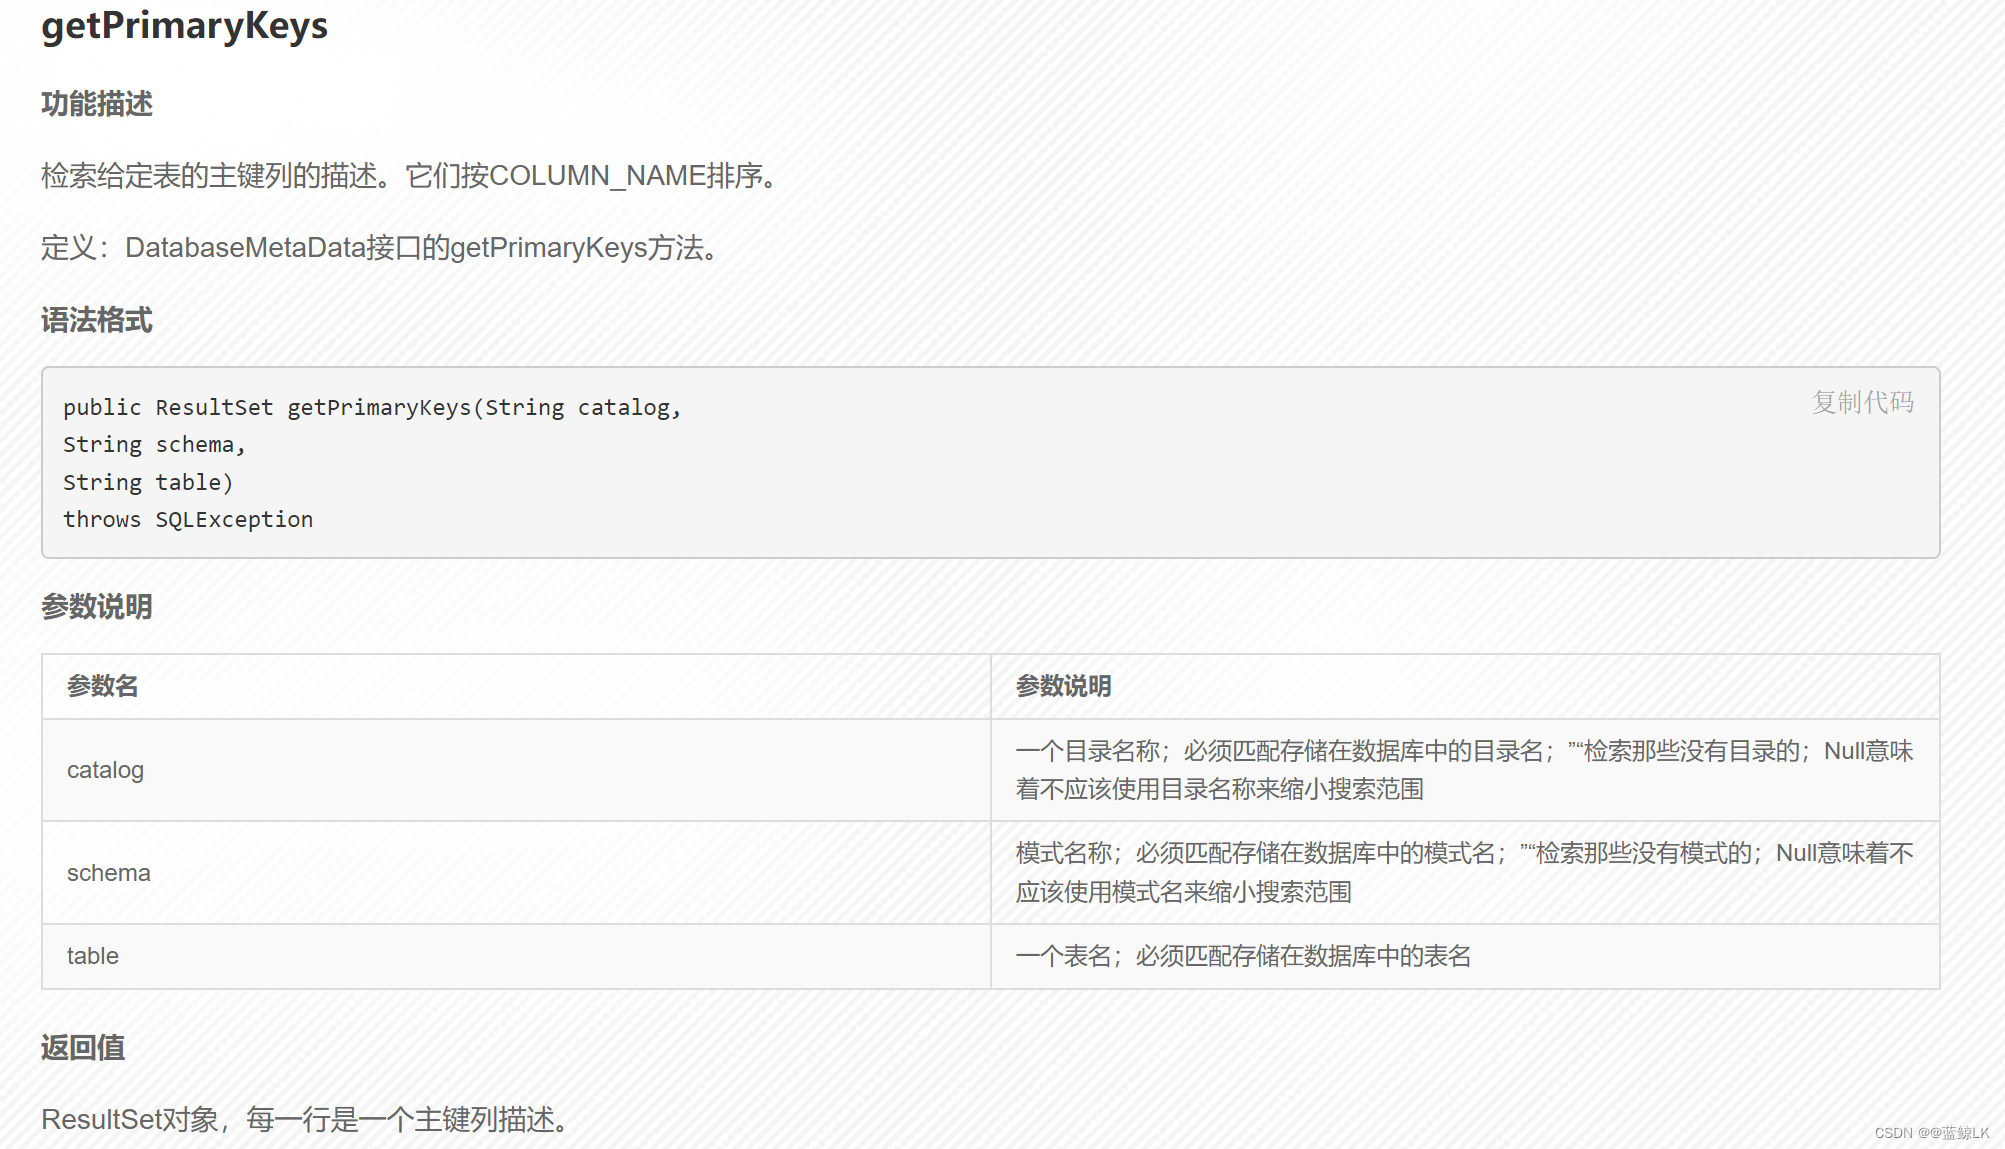Click the 参数说明 section heading
The width and height of the screenshot is (2005, 1149).
[x=96, y=606]
